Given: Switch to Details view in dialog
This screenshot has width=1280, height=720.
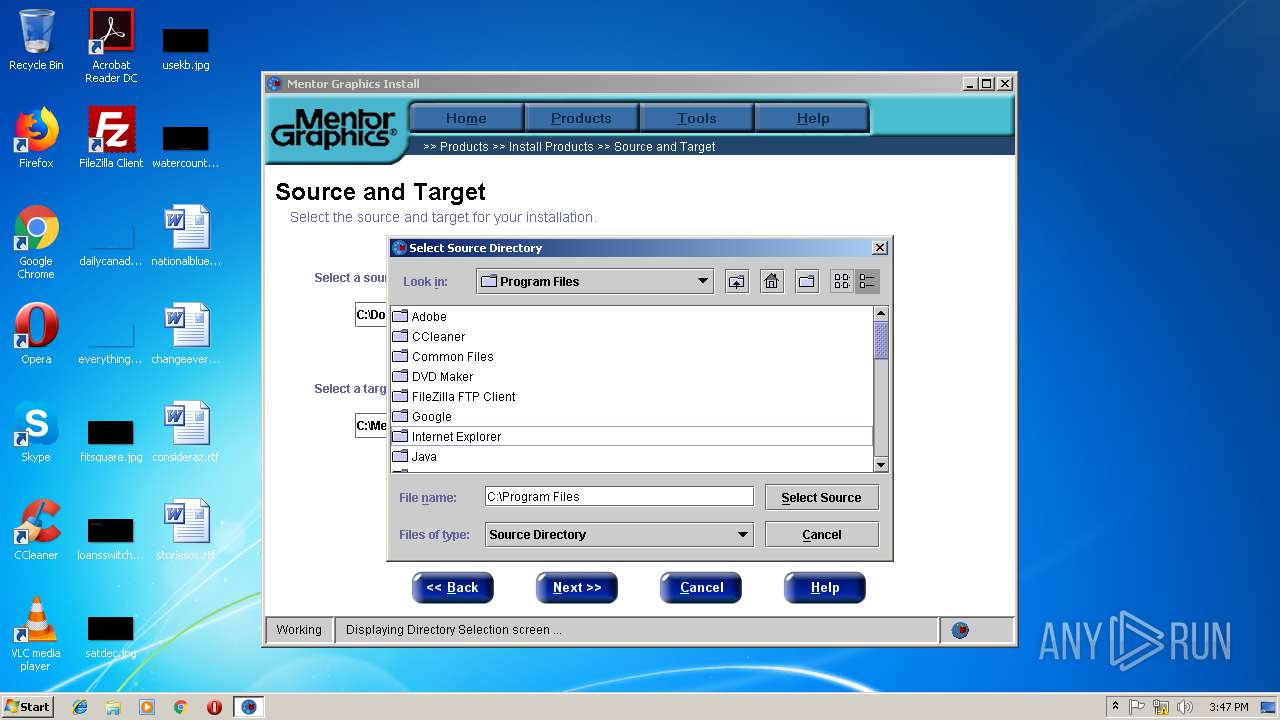Looking at the screenshot, I should pyautogui.click(x=867, y=282).
